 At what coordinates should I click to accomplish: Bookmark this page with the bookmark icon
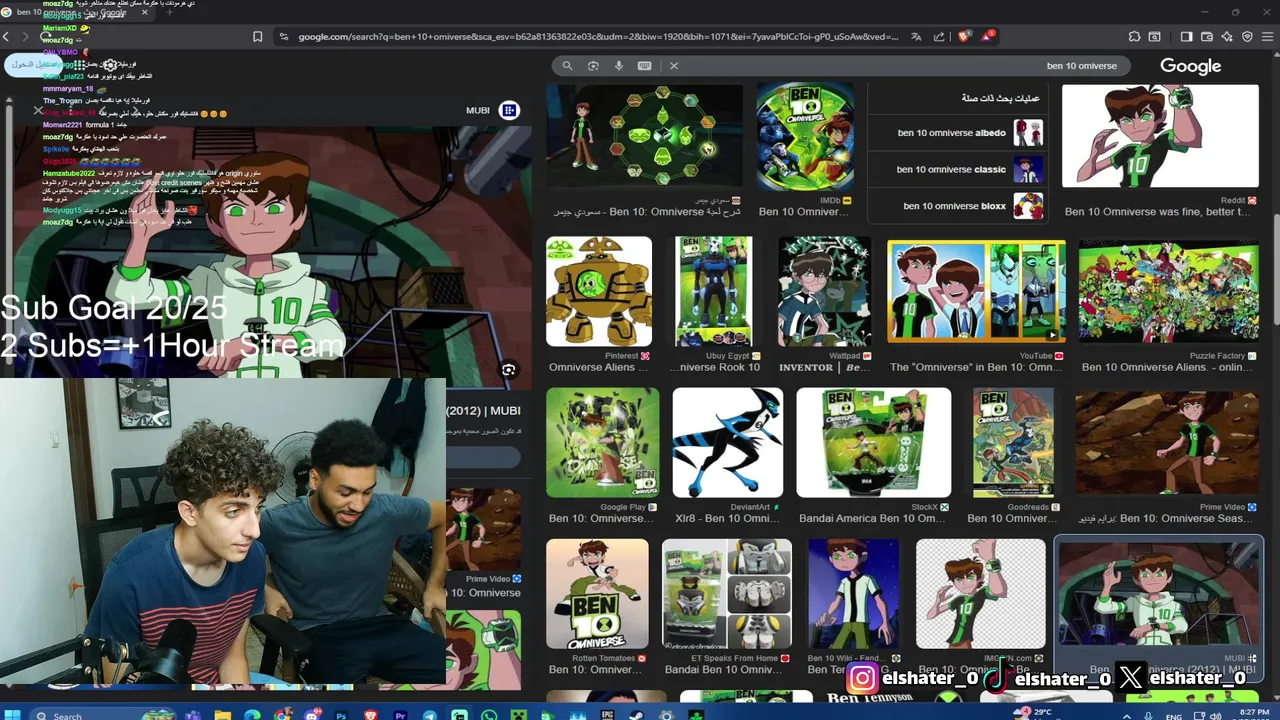coord(257,37)
